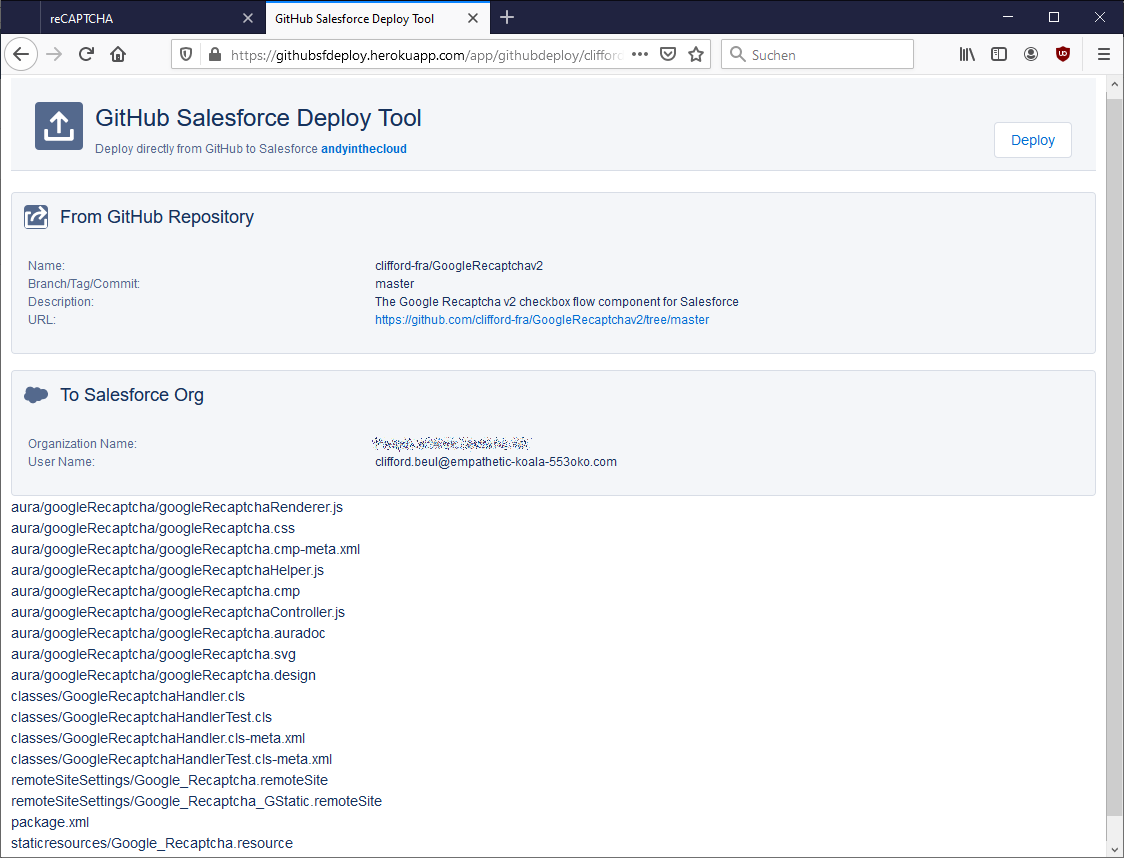Click the scrollbar up arrow
This screenshot has width=1124, height=858.
[1114, 85]
